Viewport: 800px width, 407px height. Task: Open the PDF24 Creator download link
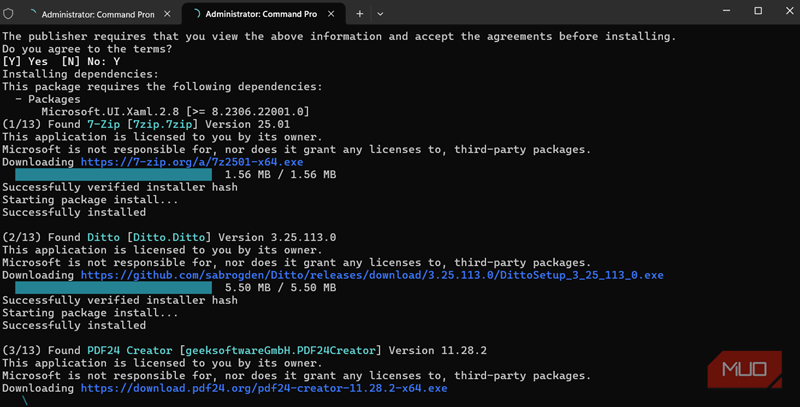point(264,387)
